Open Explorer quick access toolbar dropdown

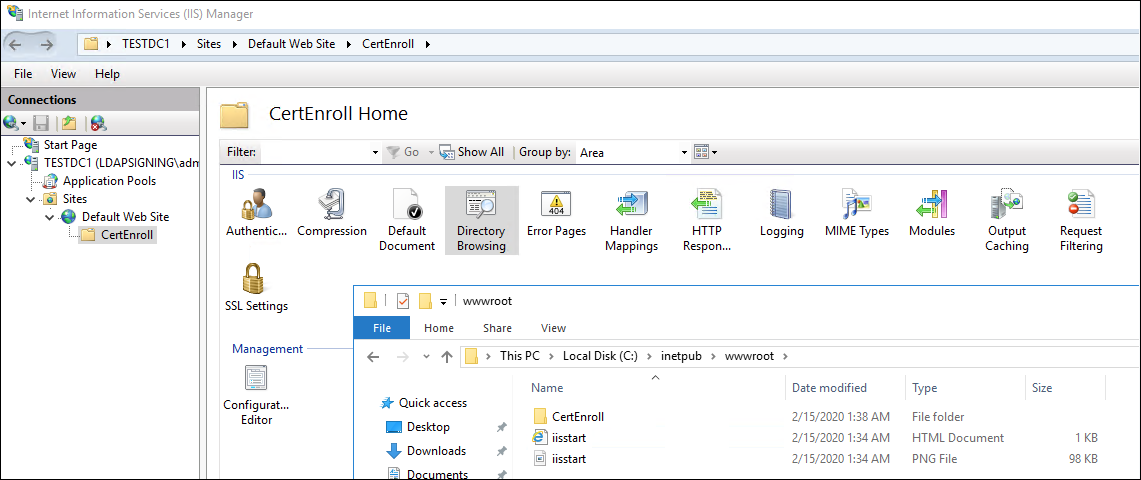443,302
